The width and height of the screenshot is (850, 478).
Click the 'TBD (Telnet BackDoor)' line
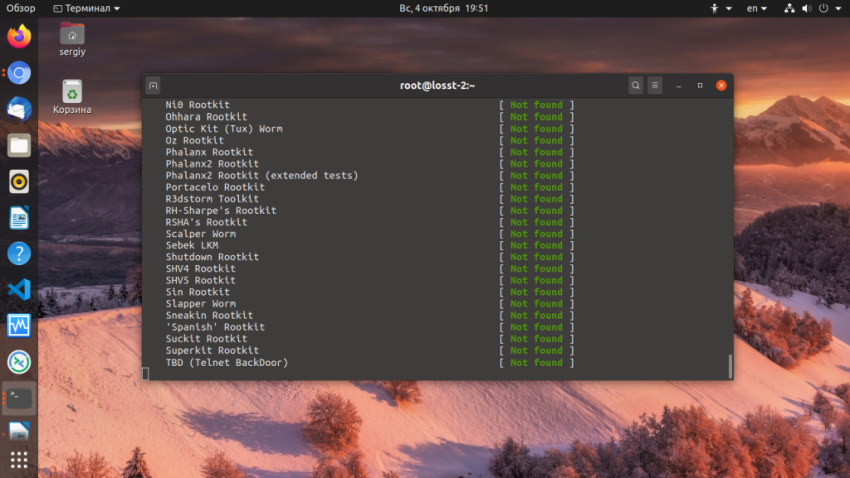click(x=227, y=362)
